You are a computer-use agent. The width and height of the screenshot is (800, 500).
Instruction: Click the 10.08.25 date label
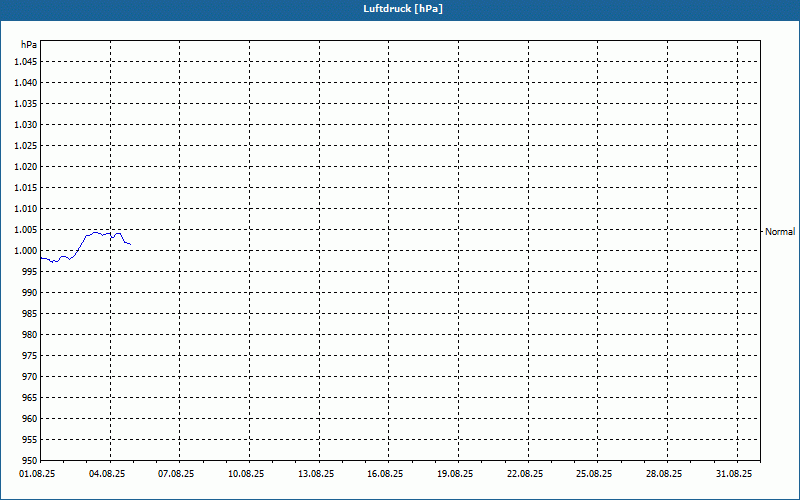[x=246, y=474]
